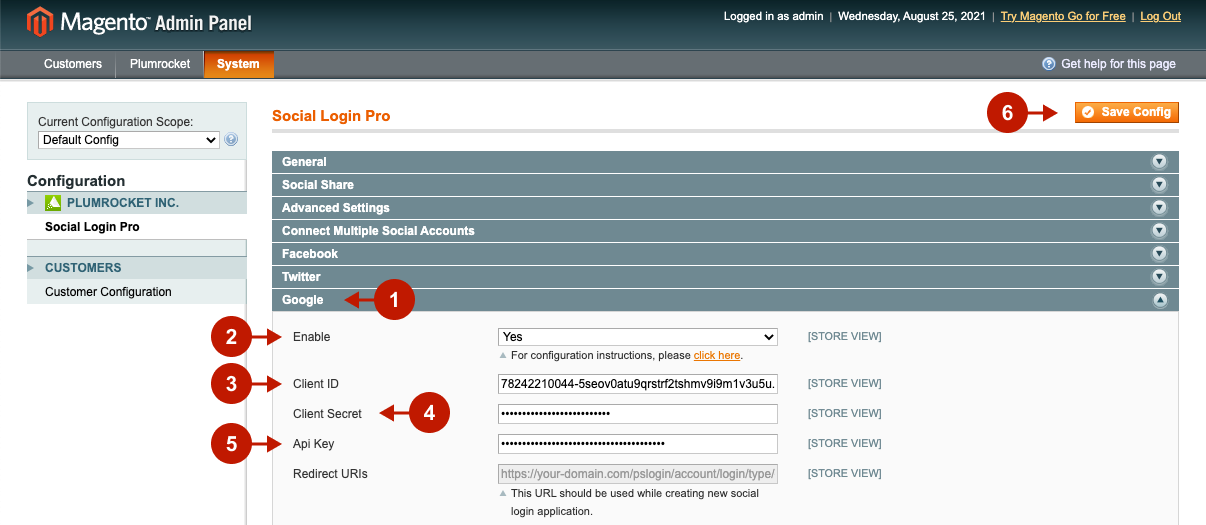Click Try Magento Go for Free link

(1063, 16)
